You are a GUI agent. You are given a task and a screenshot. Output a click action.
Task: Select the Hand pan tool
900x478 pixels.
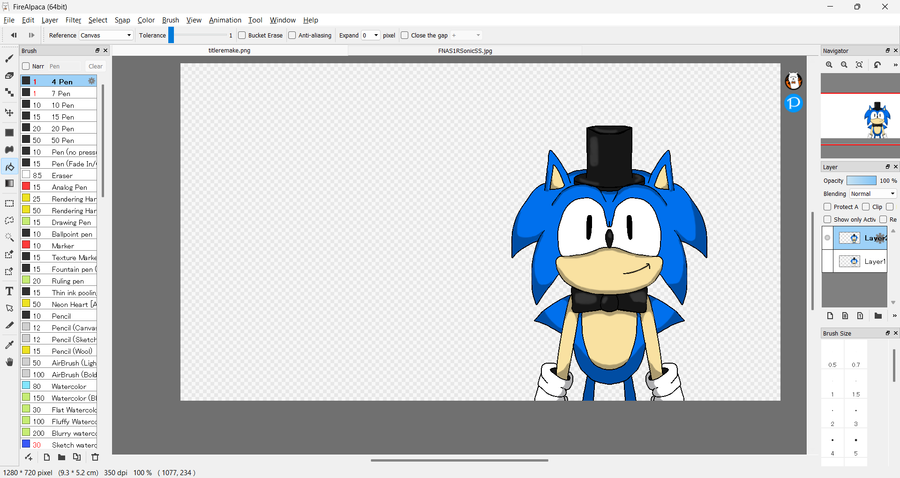point(9,362)
